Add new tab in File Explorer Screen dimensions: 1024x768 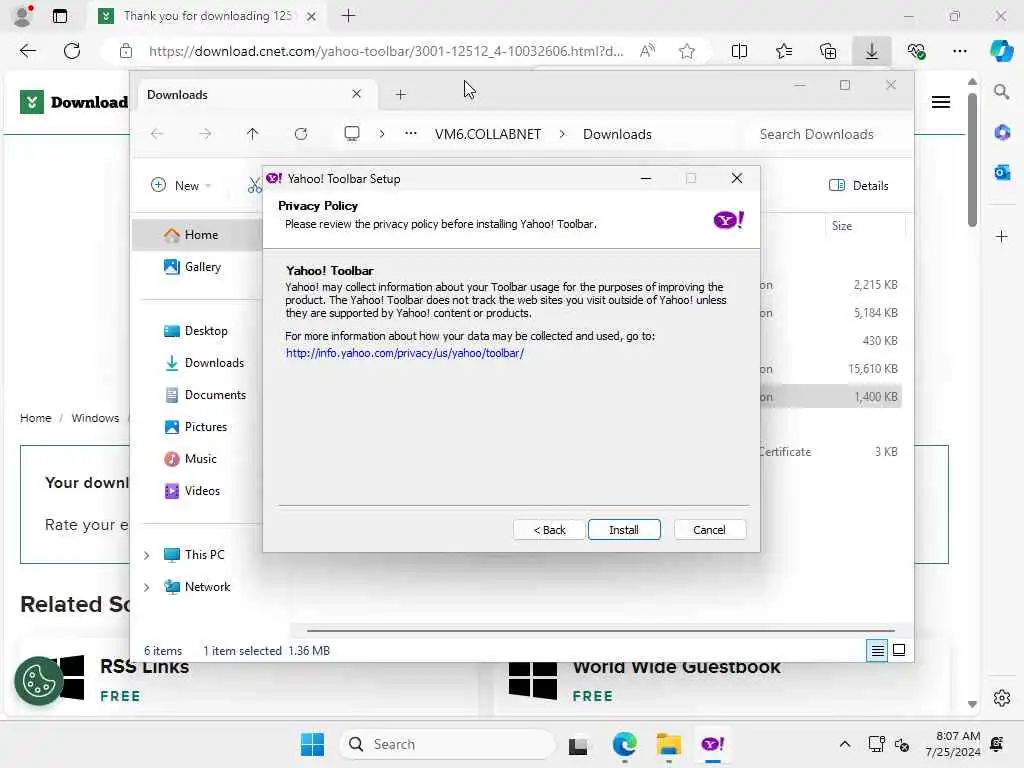[x=400, y=95]
